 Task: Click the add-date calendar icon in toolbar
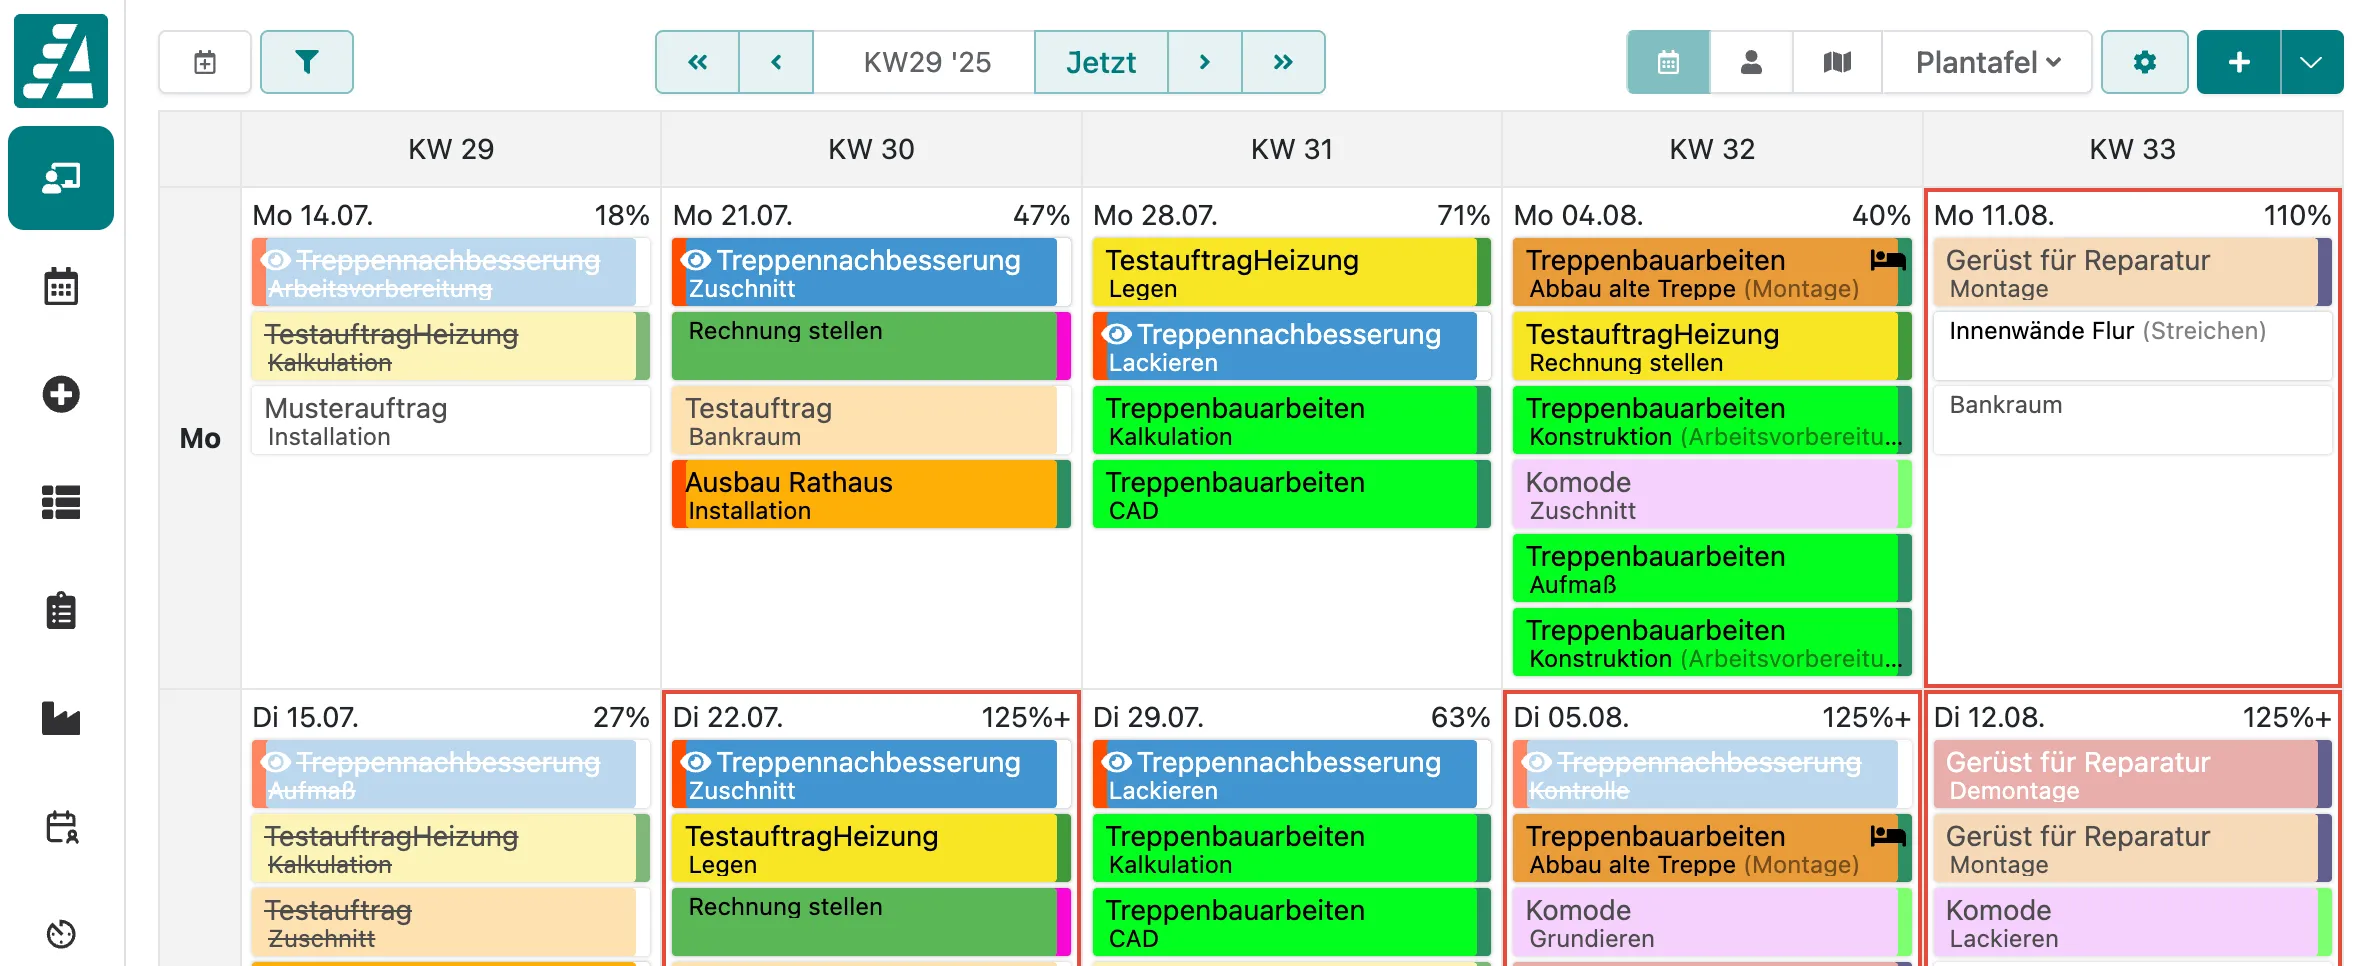click(205, 62)
